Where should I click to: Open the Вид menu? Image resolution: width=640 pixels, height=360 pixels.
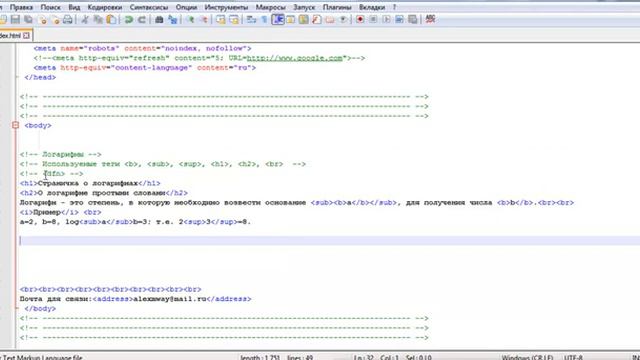[x=74, y=7]
